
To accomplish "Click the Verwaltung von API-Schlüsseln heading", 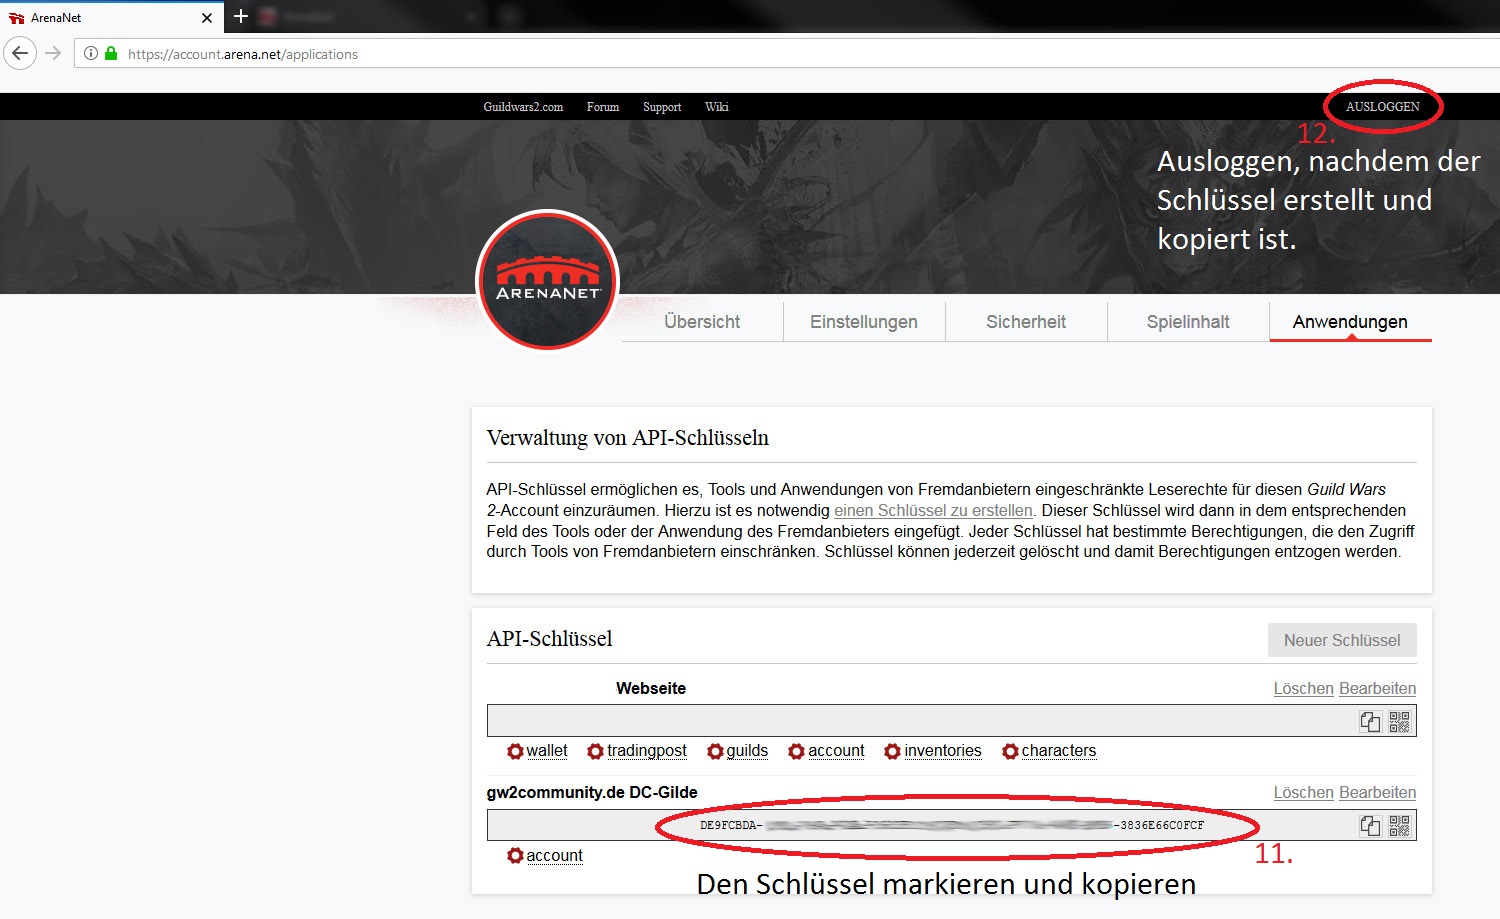I will point(628,438).
